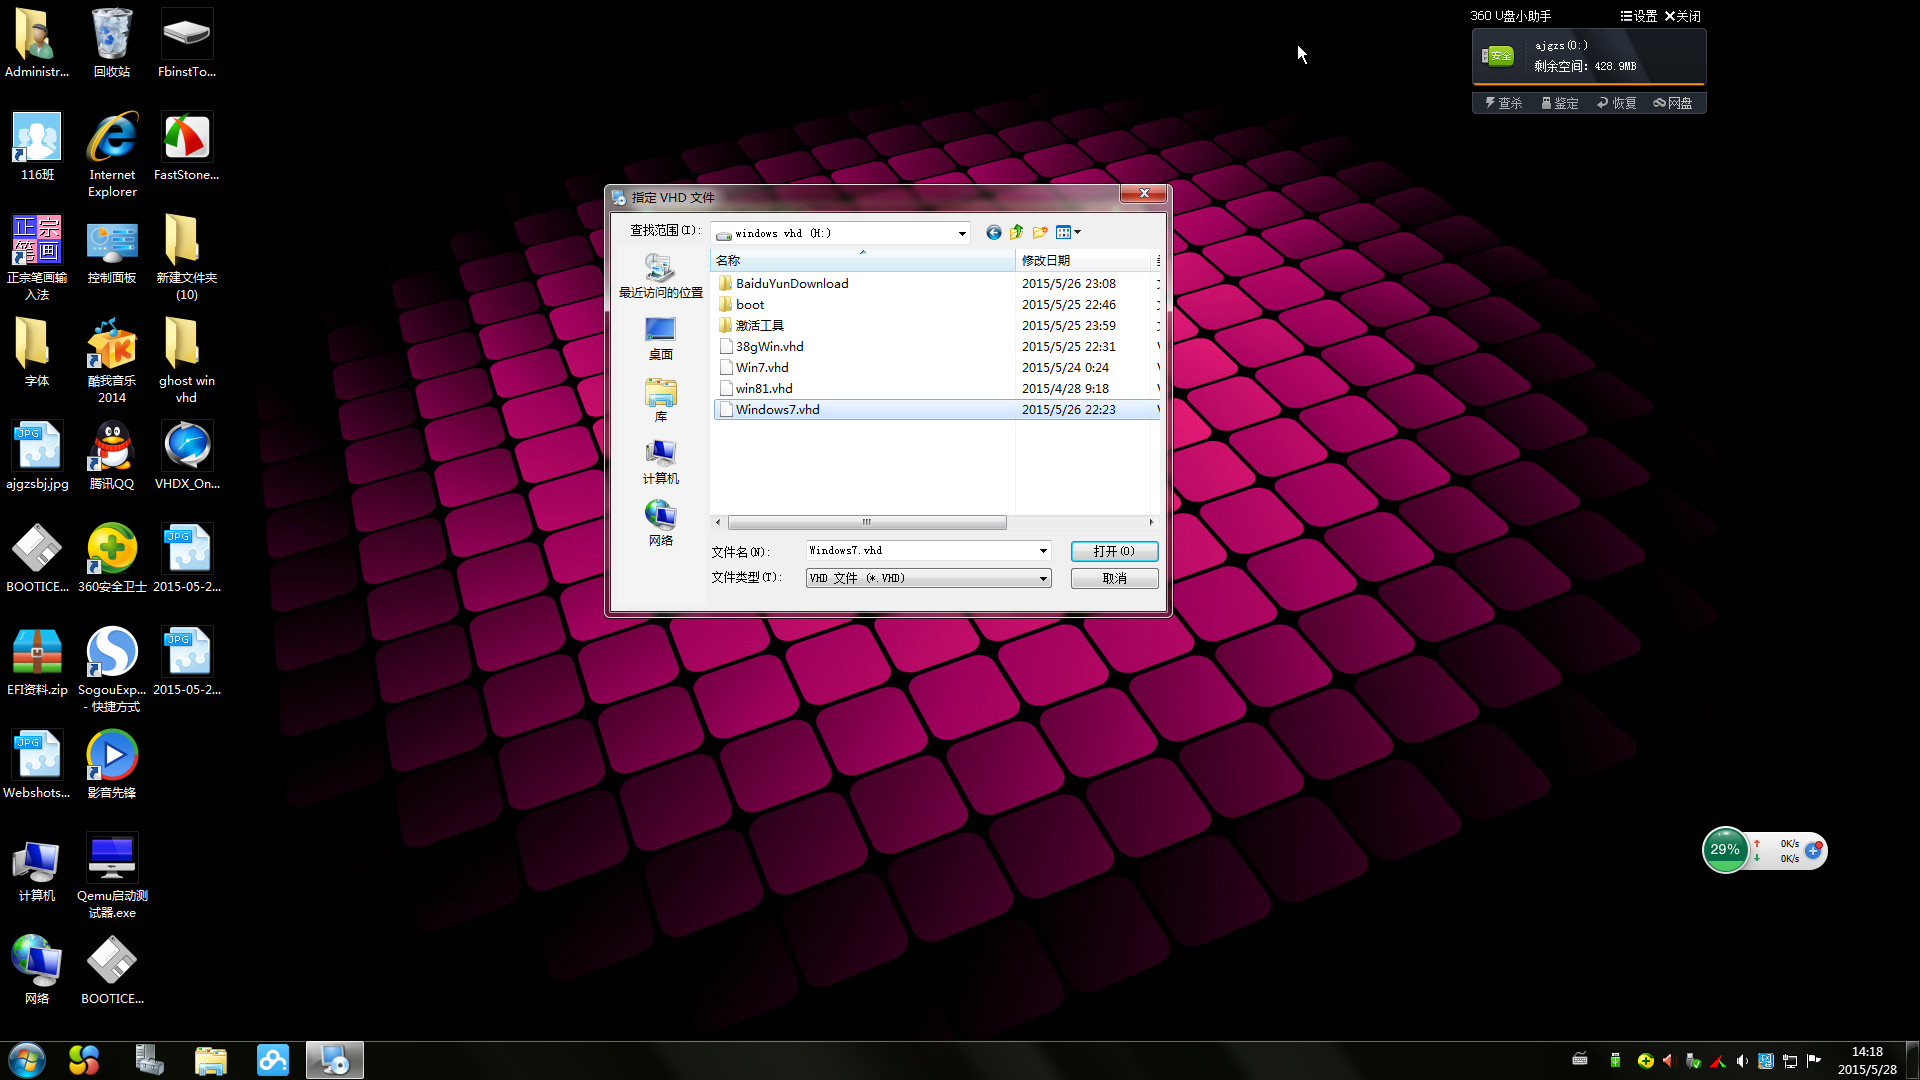The image size is (1920, 1080).
Task: Click the 文件名 input field
Action: click(920, 551)
